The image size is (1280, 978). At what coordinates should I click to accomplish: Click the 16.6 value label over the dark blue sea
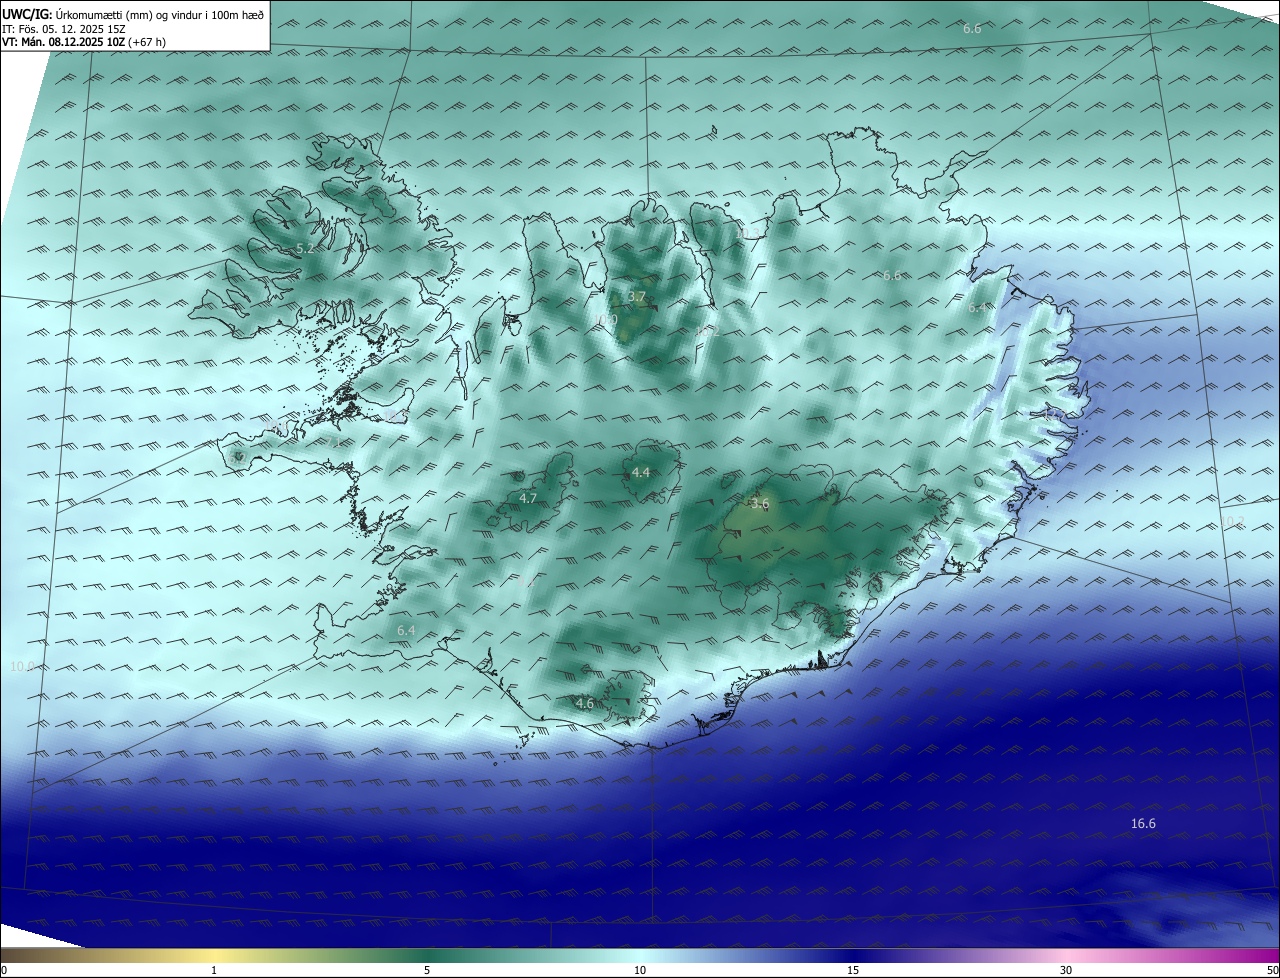[1143, 824]
